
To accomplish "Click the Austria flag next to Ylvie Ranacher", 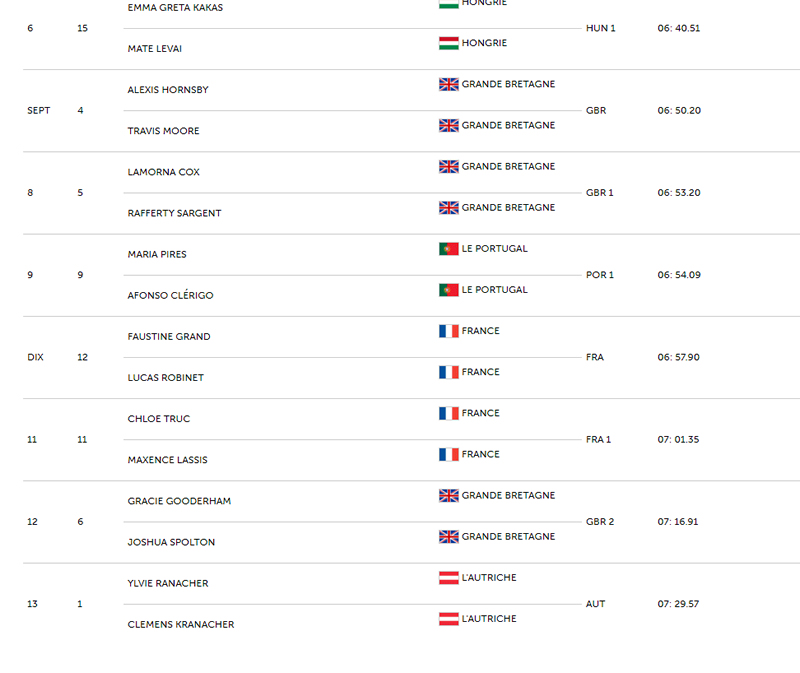I will pyautogui.click(x=448, y=578).
